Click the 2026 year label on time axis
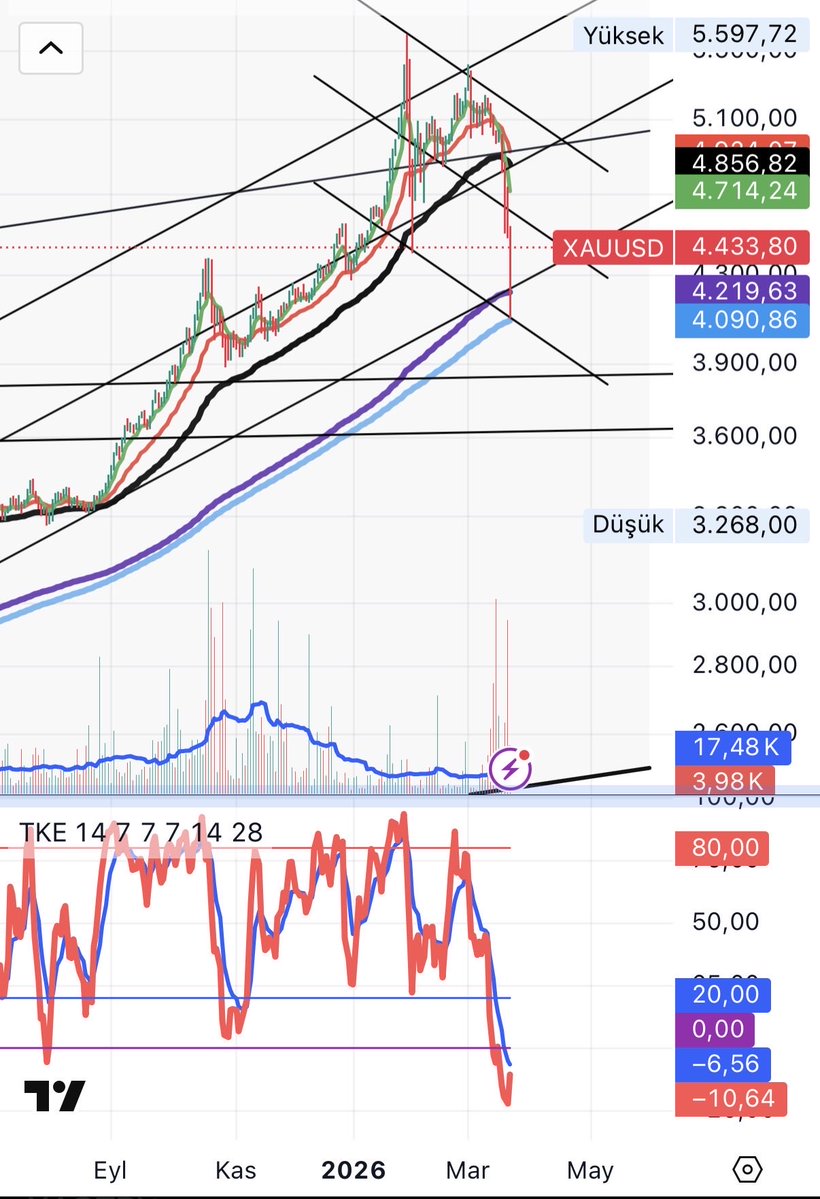The width and height of the screenshot is (820, 1199). (x=353, y=1170)
